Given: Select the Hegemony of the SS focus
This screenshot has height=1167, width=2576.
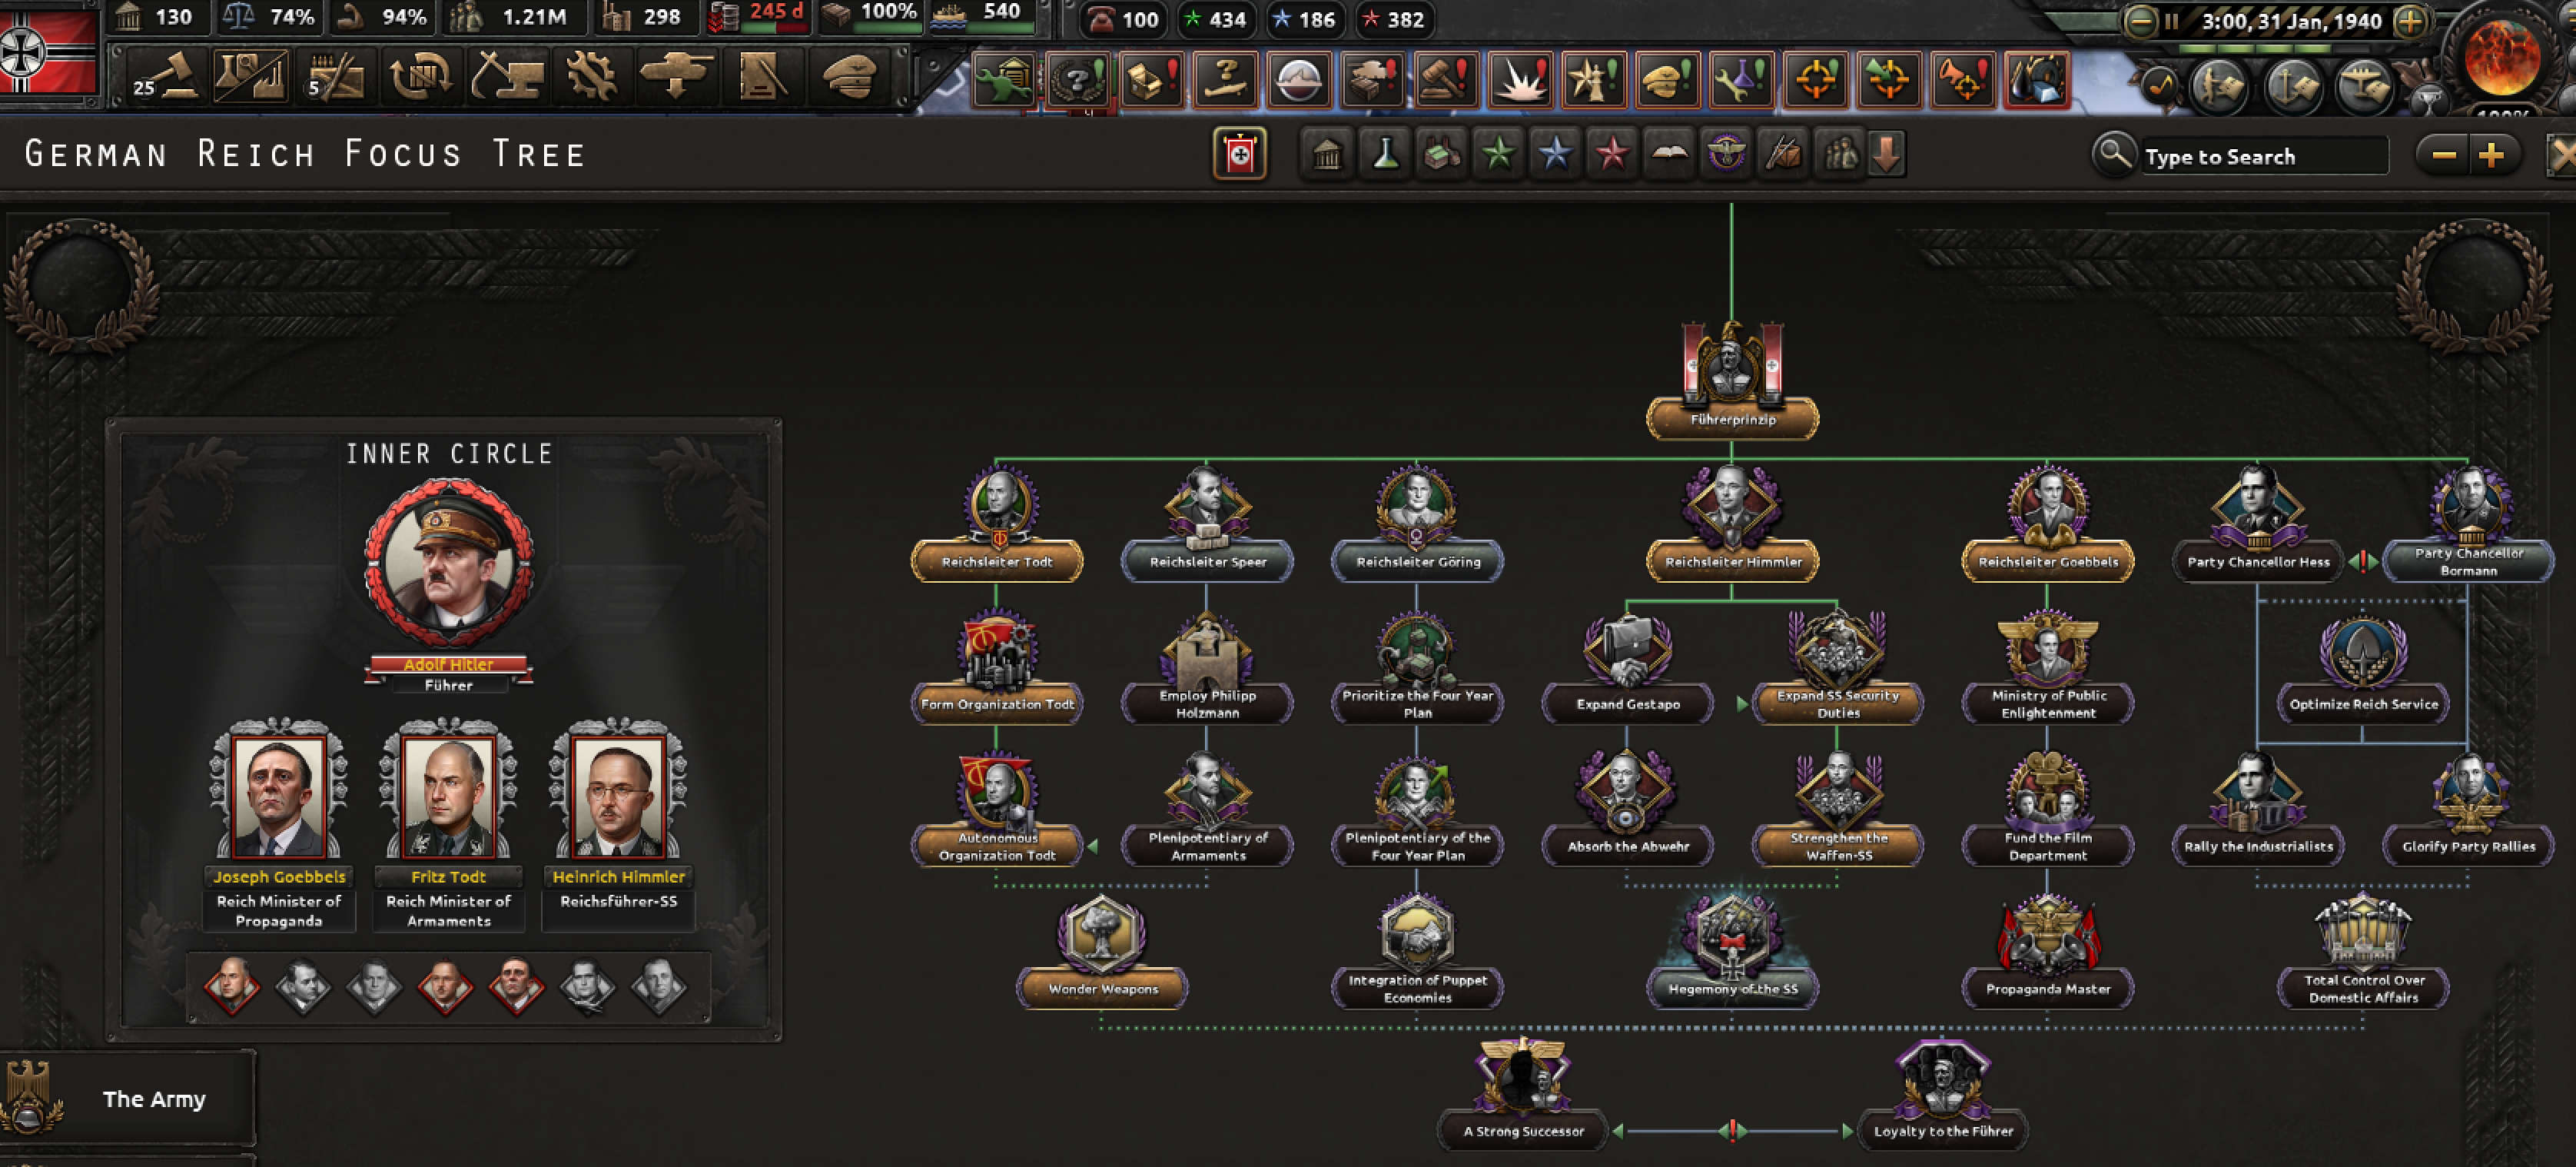Looking at the screenshot, I should 1732,951.
